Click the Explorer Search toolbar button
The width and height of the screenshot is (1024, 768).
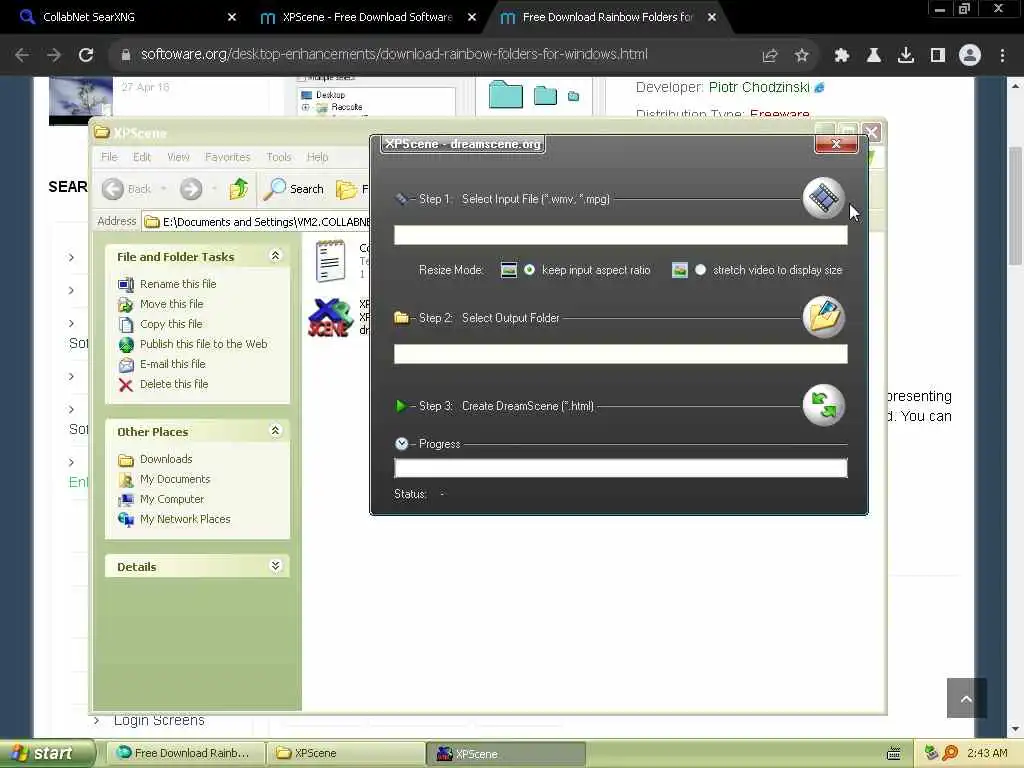coord(294,189)
